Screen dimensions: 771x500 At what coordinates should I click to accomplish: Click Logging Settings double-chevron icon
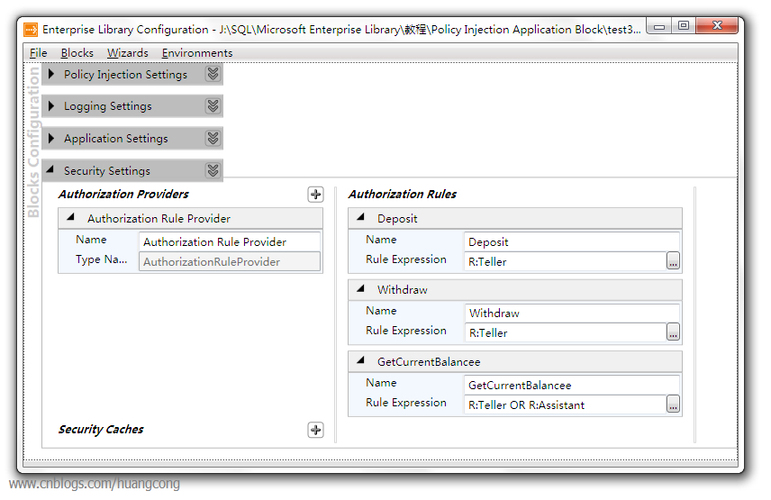click(x=213, y=106)
